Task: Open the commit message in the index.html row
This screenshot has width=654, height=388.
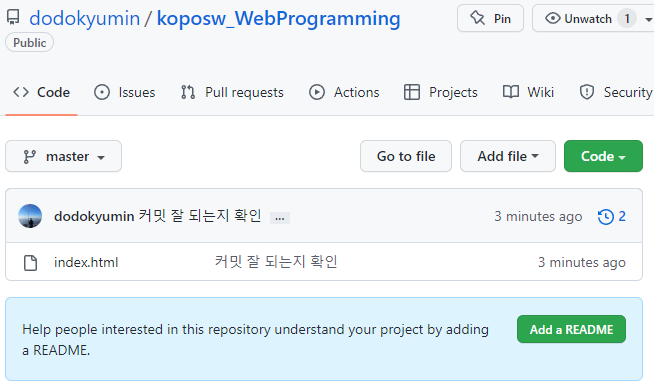Action: click(x=276, y=262)
